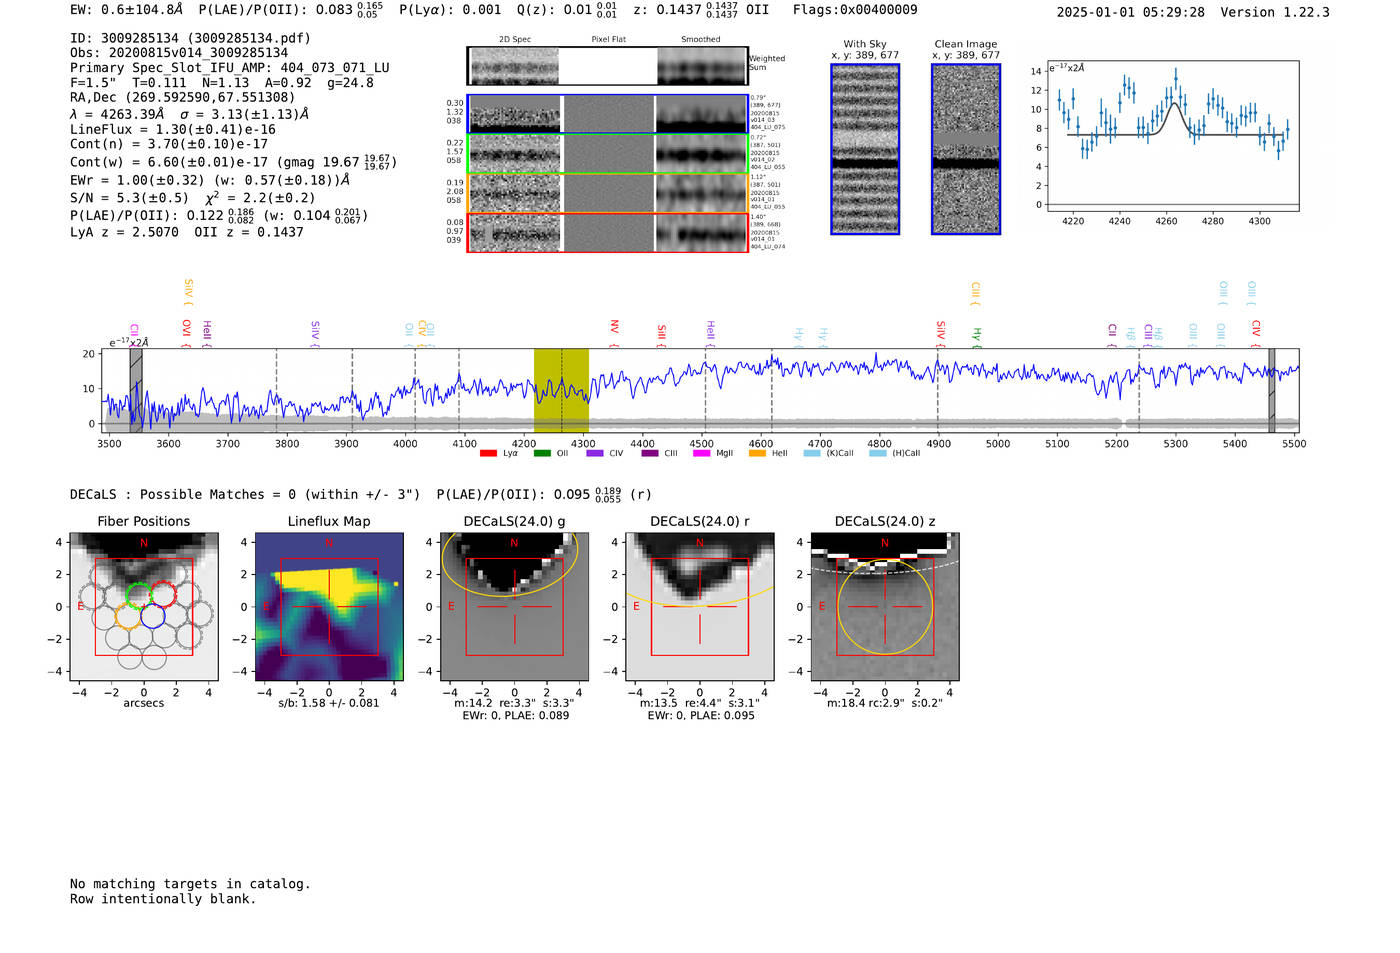Screen dimensions: 1400x953
Task: Click the green OII legend swatch
Action: (542, 453)
